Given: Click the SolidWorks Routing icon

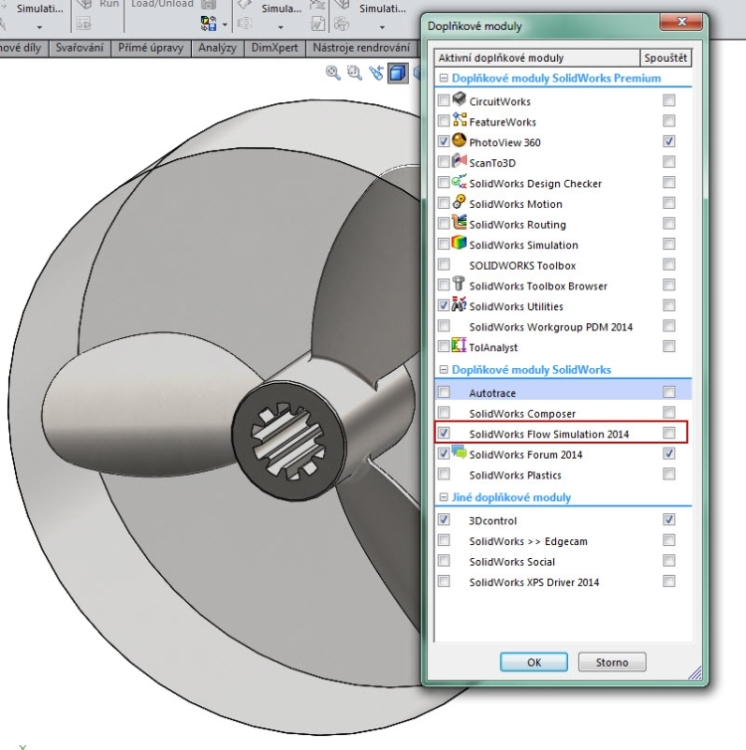Looking at the screenshot, I should coord(459,222).
